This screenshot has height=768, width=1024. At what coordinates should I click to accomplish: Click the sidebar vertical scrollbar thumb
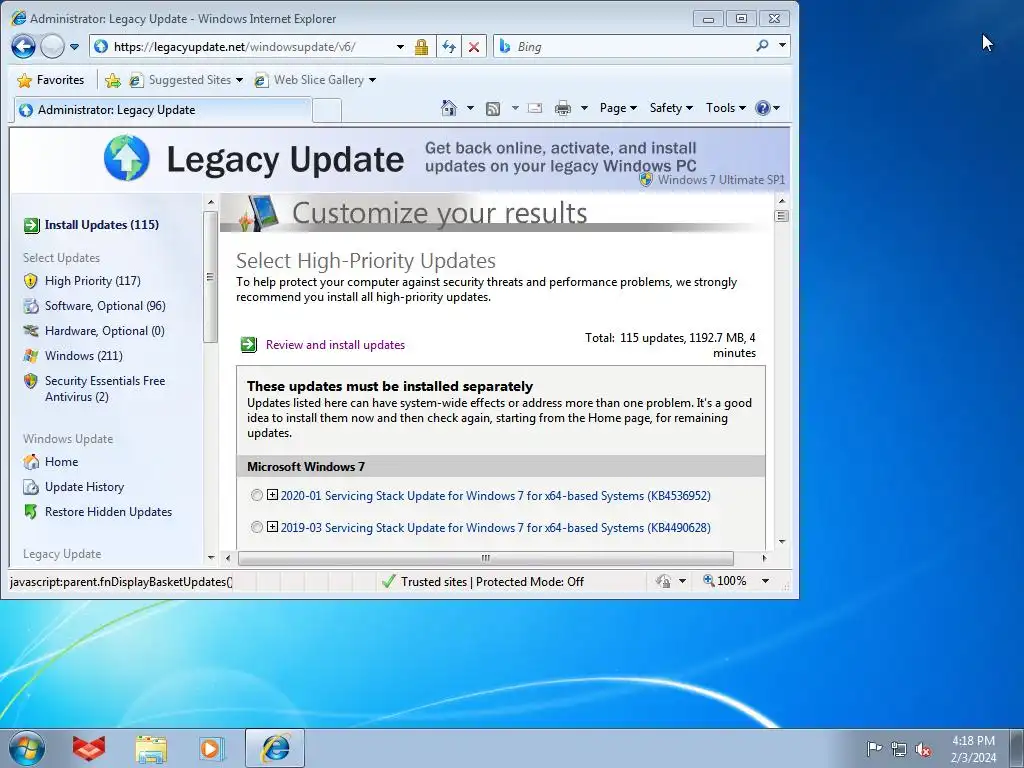[210, 277]
